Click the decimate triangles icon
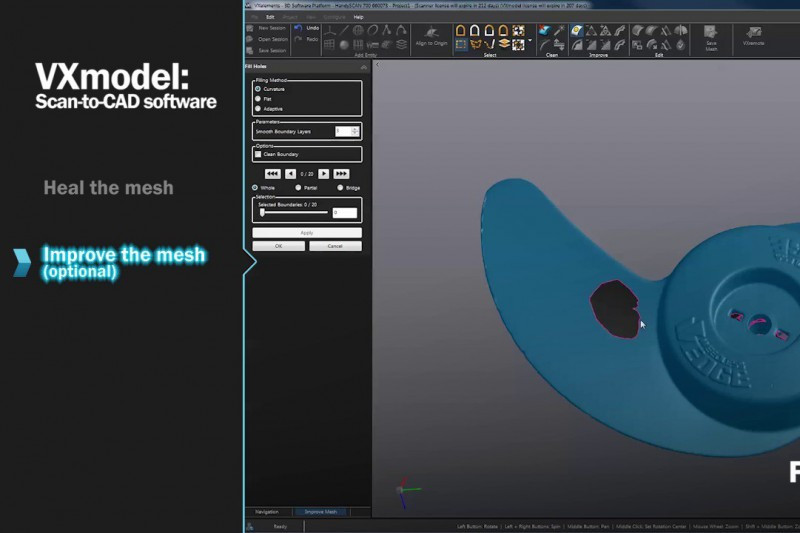Image resolution: width=800 pixels, height=533 pixels. [x=591, y=31]
